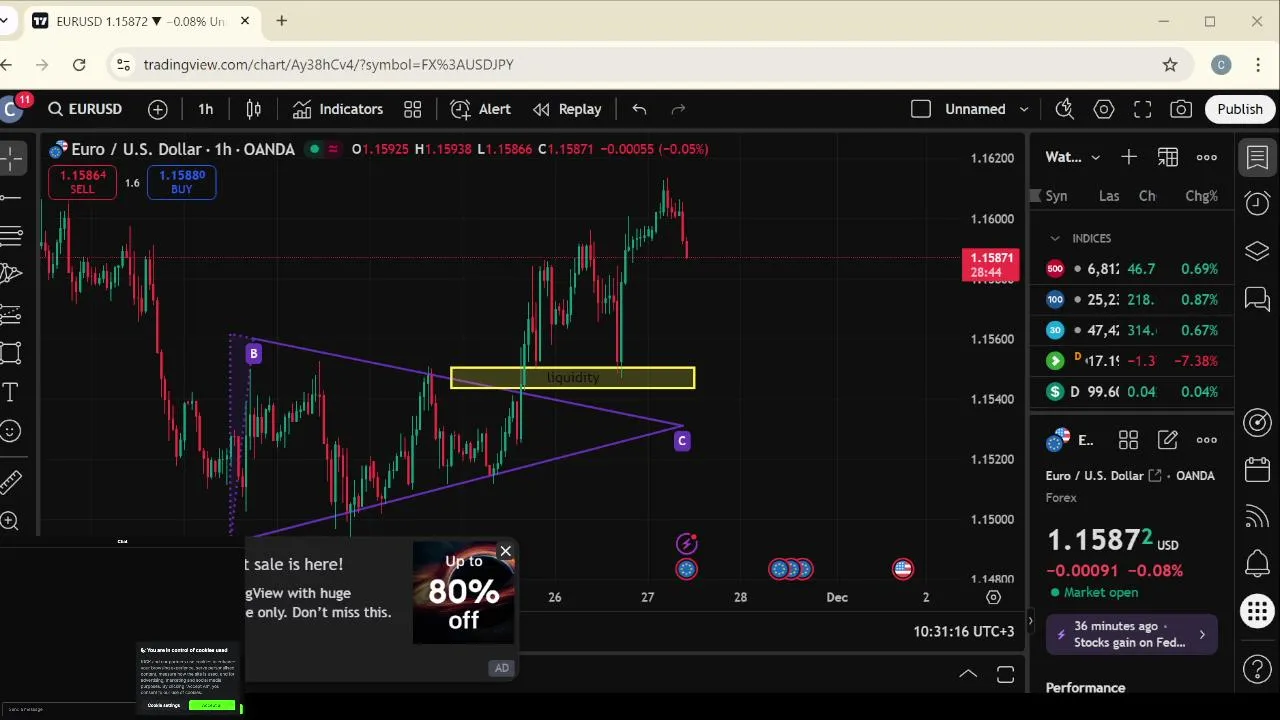Open Stocks gain on Fed news item
Viewport: 1280px width, 720px height.
1131,634
